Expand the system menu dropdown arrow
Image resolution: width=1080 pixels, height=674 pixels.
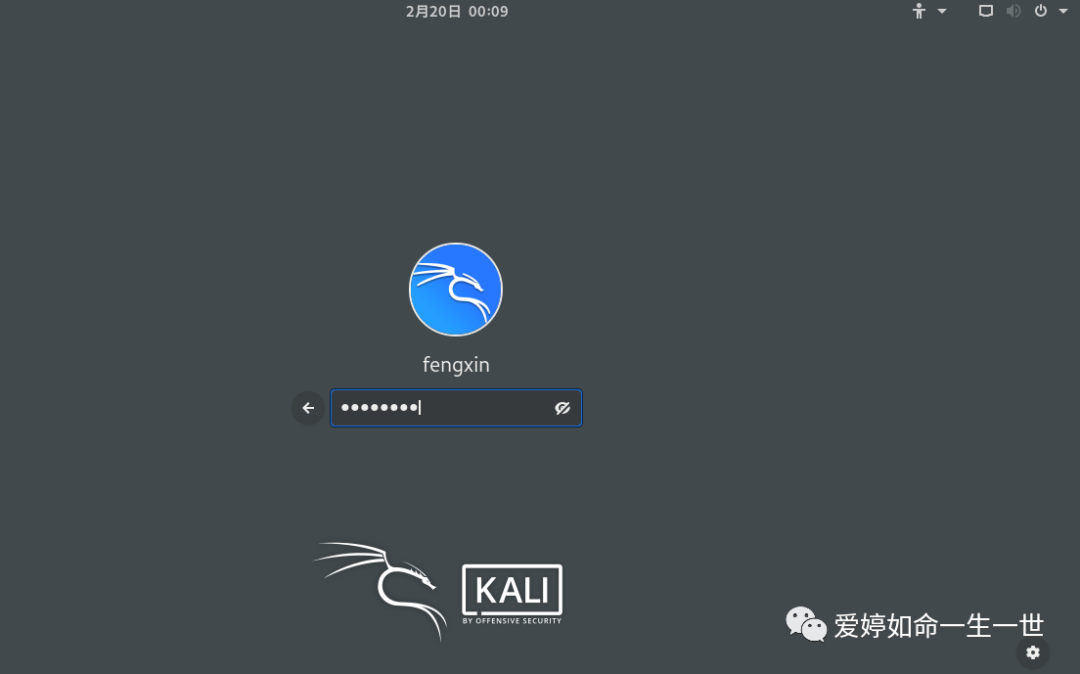point(1063,11)
